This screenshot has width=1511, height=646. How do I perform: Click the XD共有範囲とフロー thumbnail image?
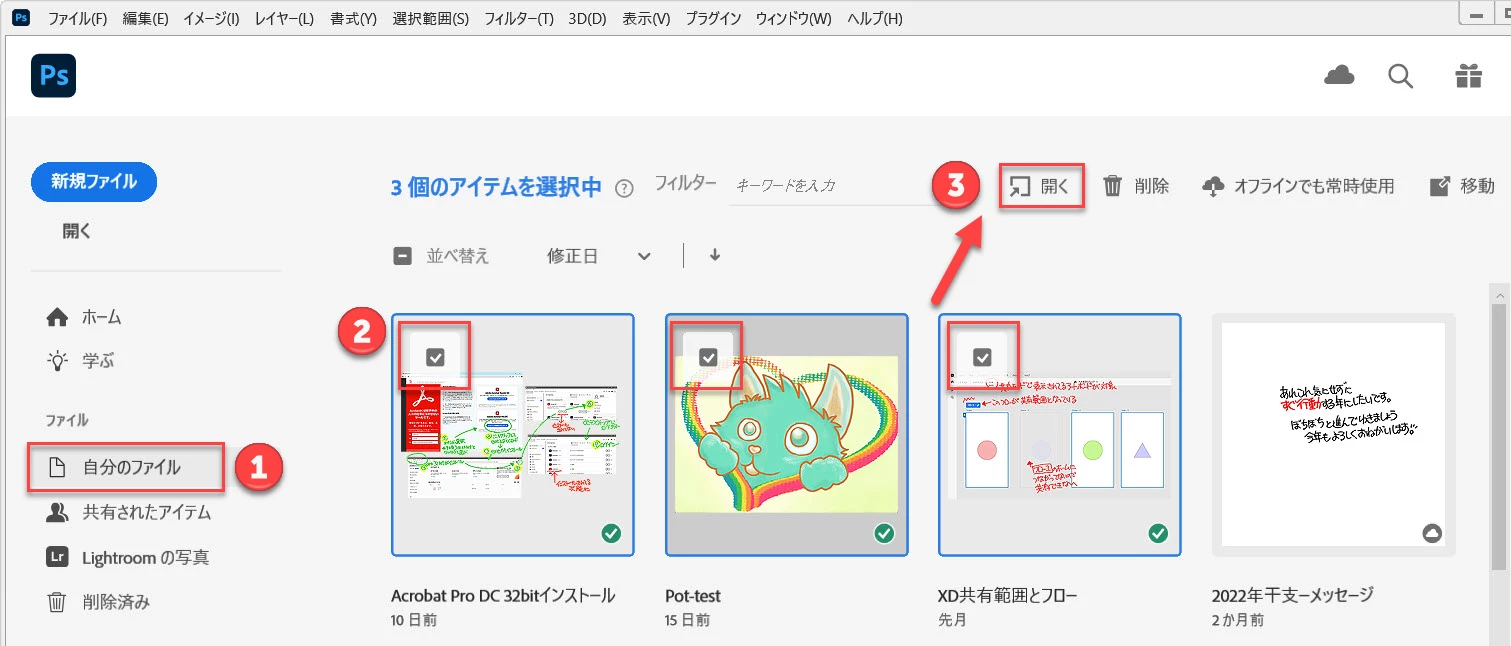[x=1060, y=434]
